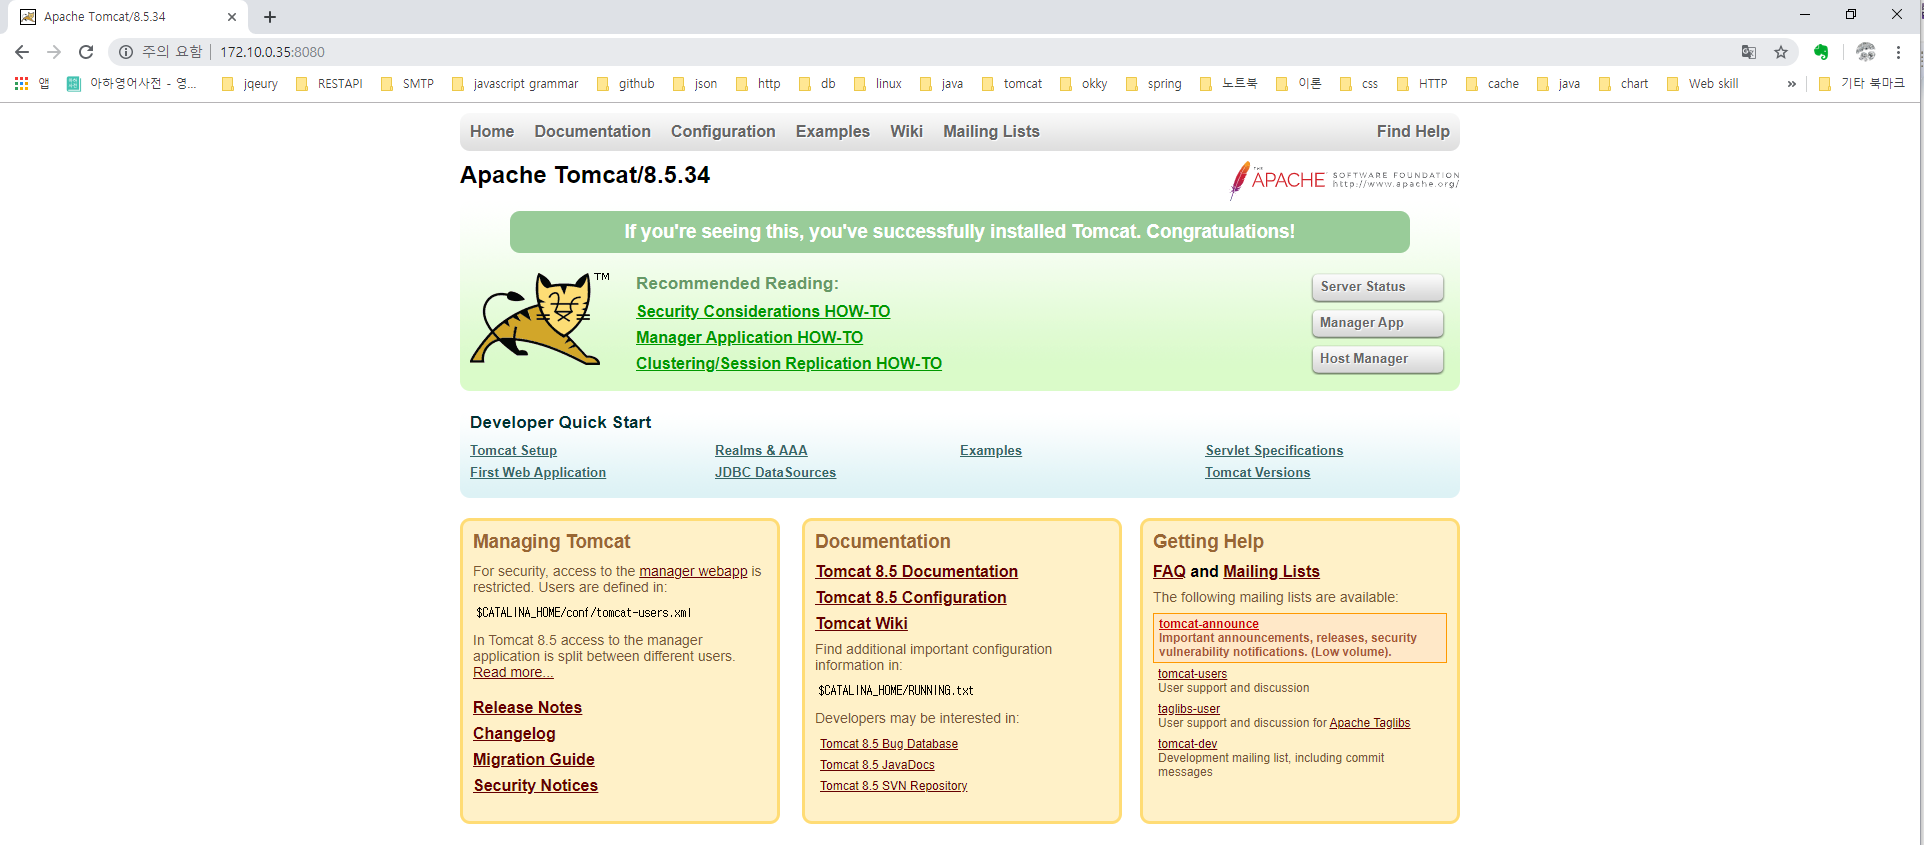The height and width of the screenshot is (845, 1924).
Task: Open the github bookmark folder
Action: point(626,84)
